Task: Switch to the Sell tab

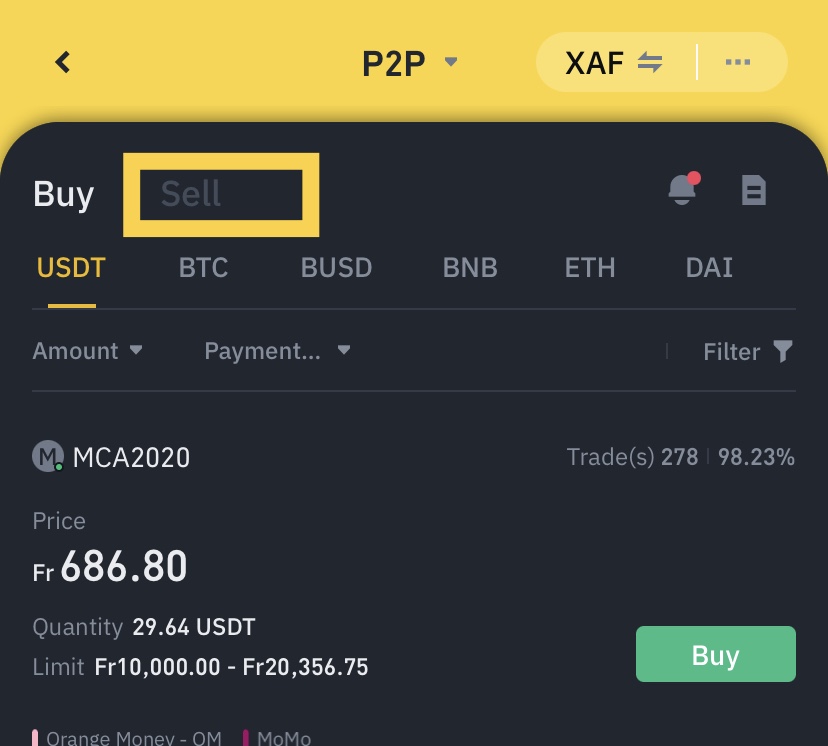Action: [191, 194]
